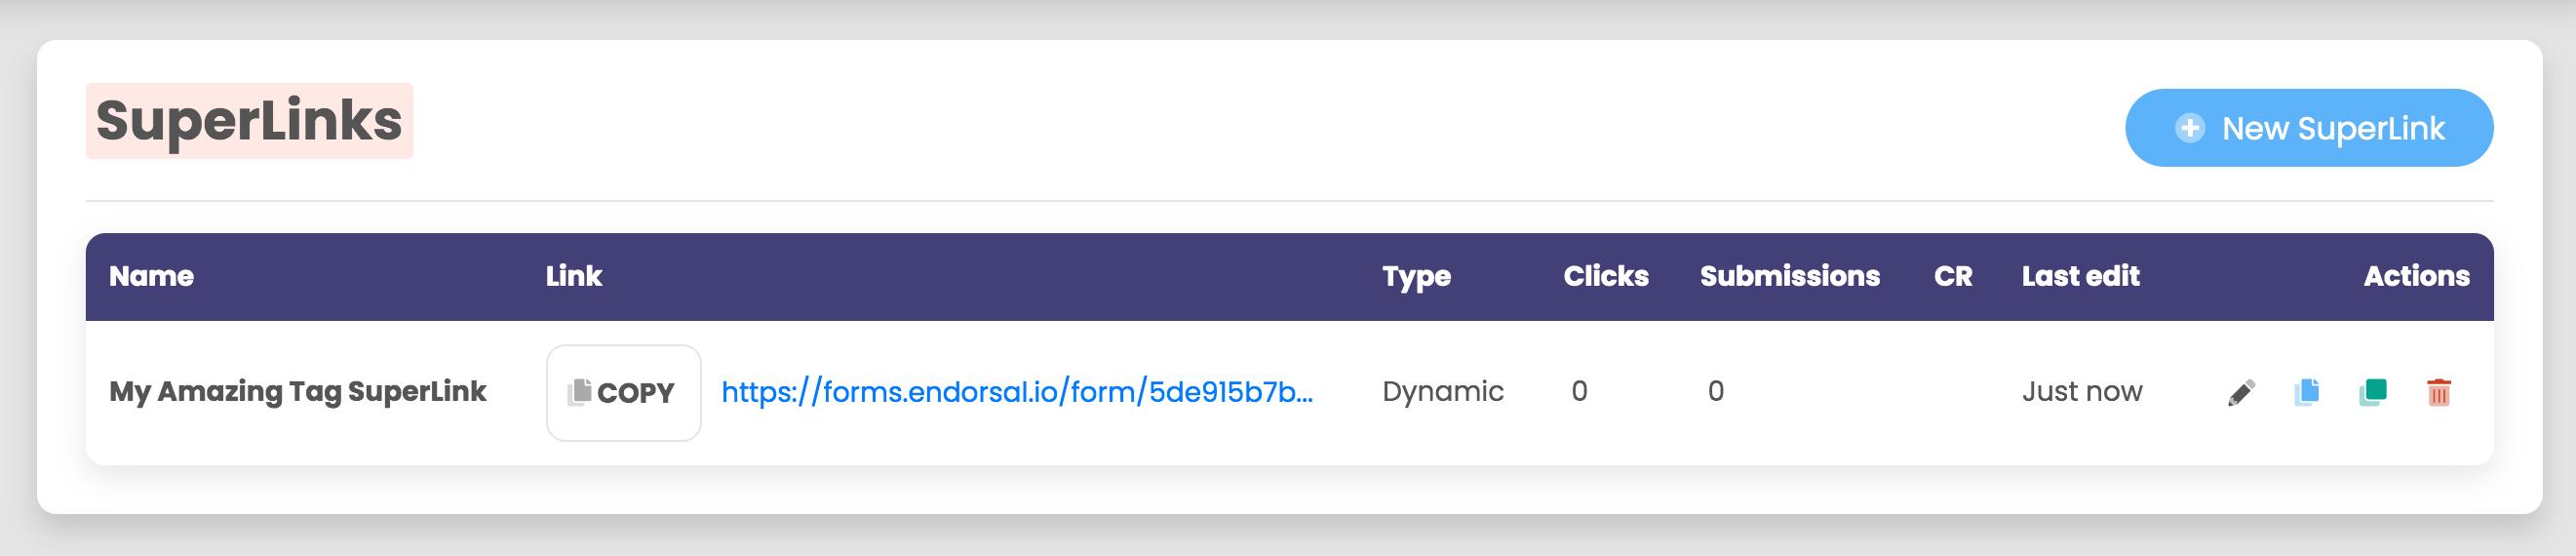2576x556 pixels.
Task: Select the My Amazing Tag SuperLink name
Action: [298, 391]
